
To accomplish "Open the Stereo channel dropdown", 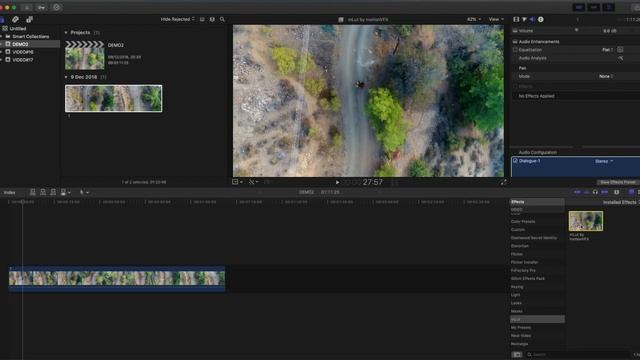I will 604,161.
